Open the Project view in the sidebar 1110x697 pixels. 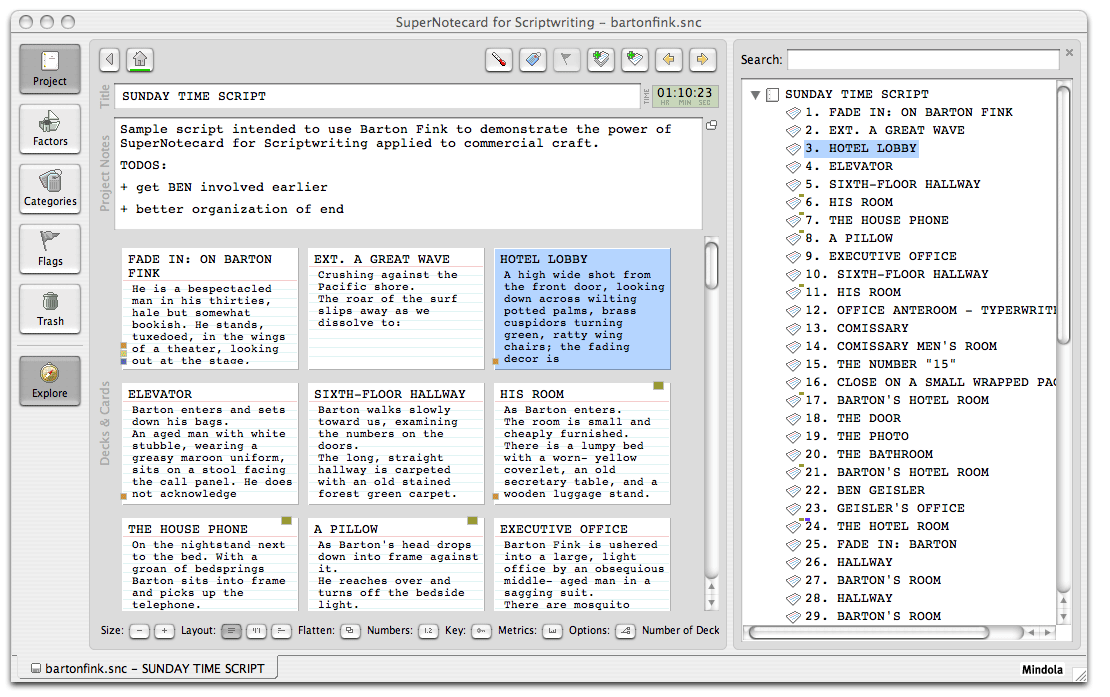pyautogui.click(x=50, y=69)
